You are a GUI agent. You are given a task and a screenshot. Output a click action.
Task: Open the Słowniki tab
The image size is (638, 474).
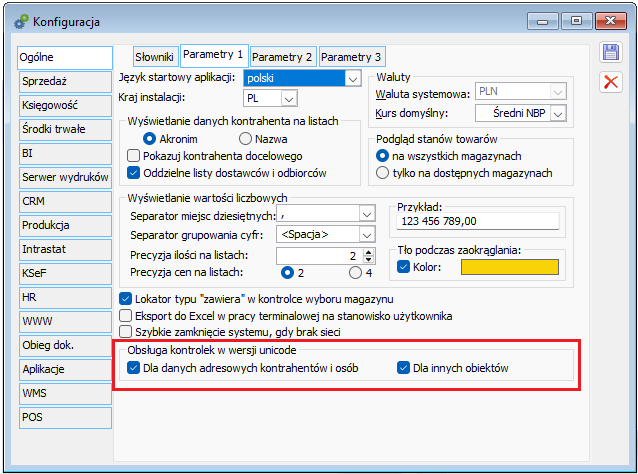[x=156, y=57]
